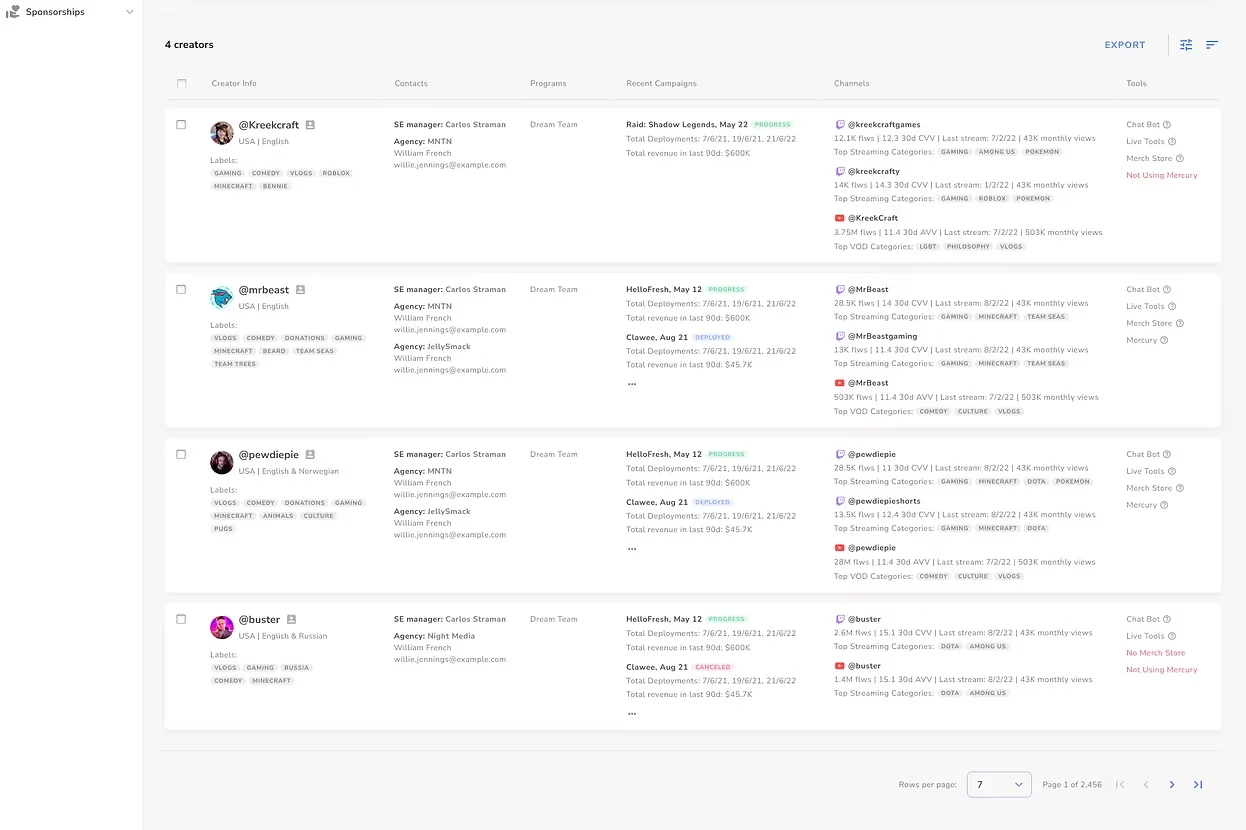This screenshot has width=1246, height=830.
Task: Open the Rows per page dropdown
Action: tap(999, 785)
